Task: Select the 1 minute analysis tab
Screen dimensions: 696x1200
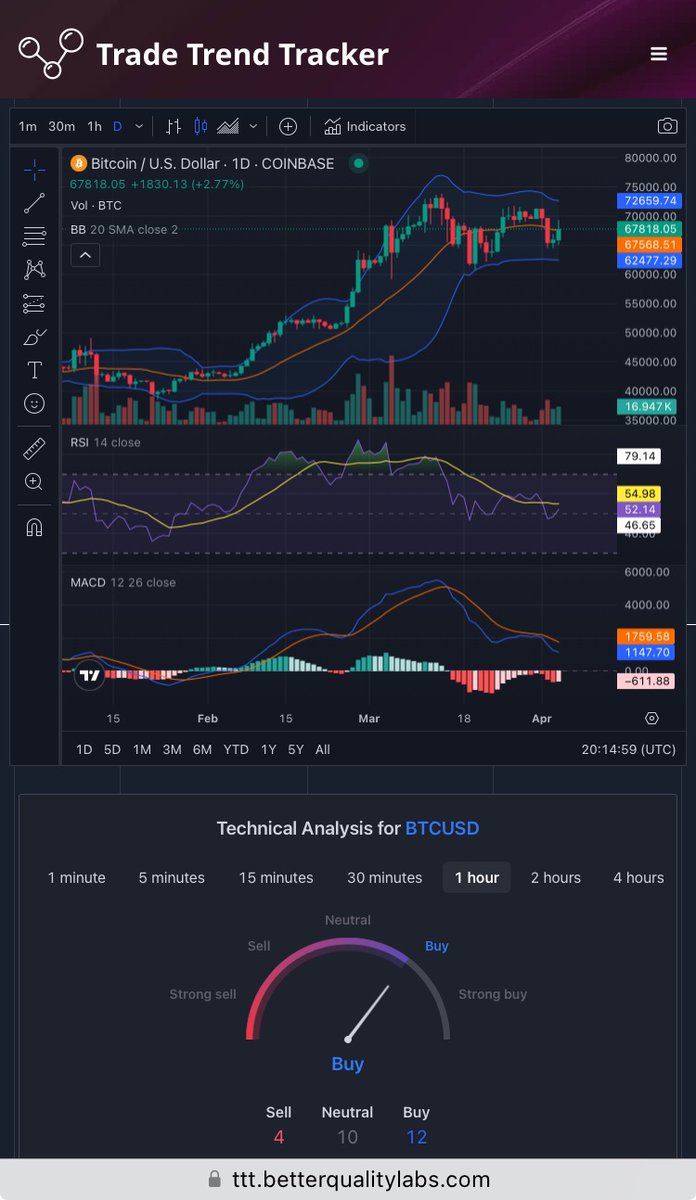Action: (77, 877)
